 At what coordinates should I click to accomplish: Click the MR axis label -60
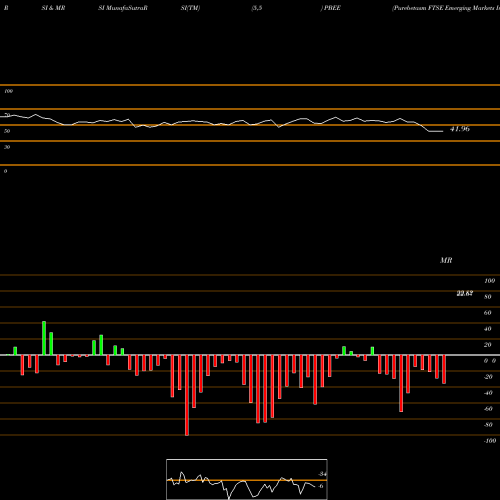click(x=488, y=409)
